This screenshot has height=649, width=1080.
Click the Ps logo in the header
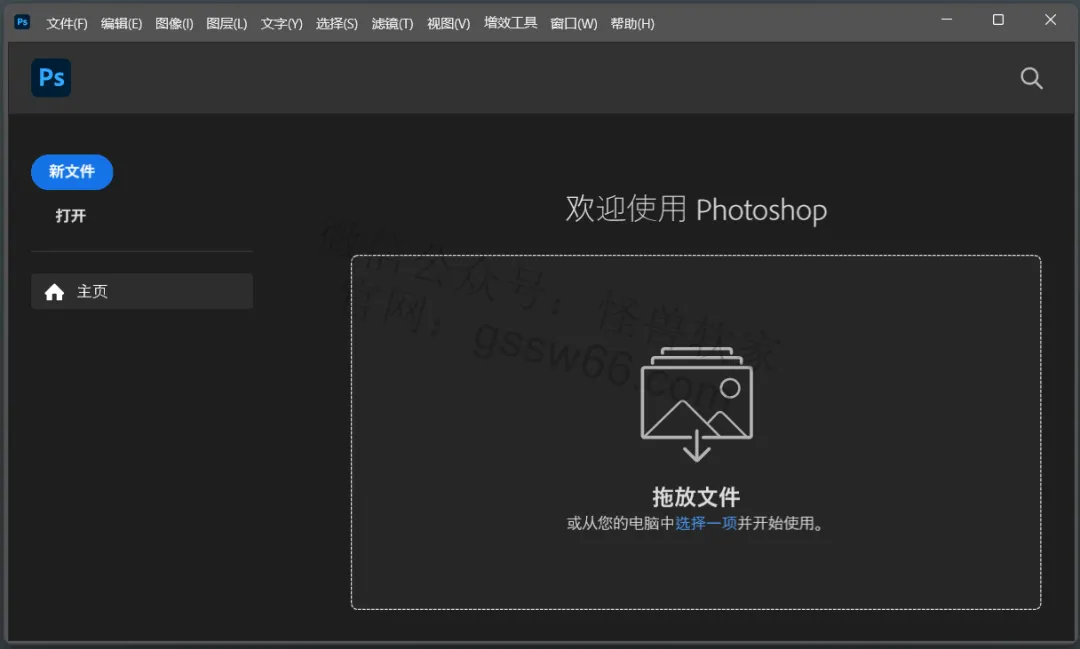[51, 78]
